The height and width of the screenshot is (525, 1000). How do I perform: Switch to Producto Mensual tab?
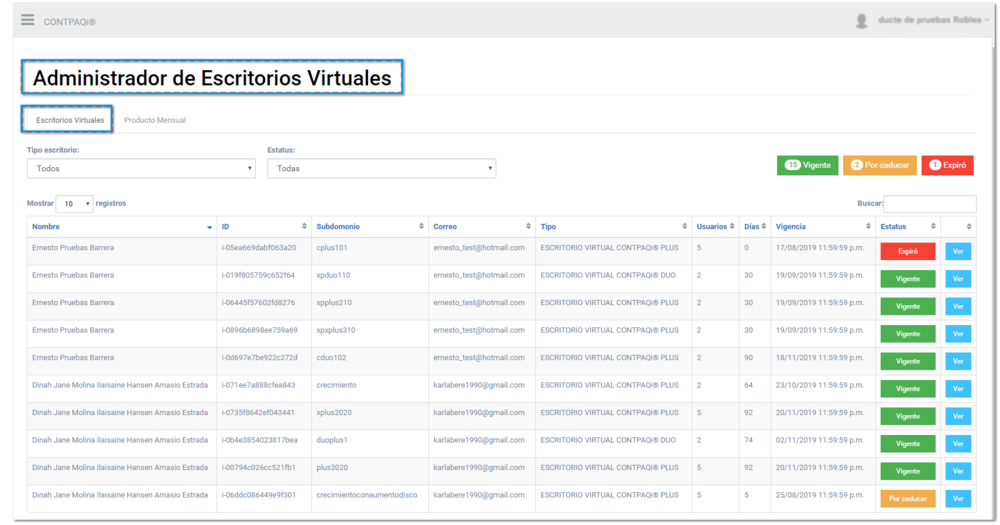click(x=155, y=120)
